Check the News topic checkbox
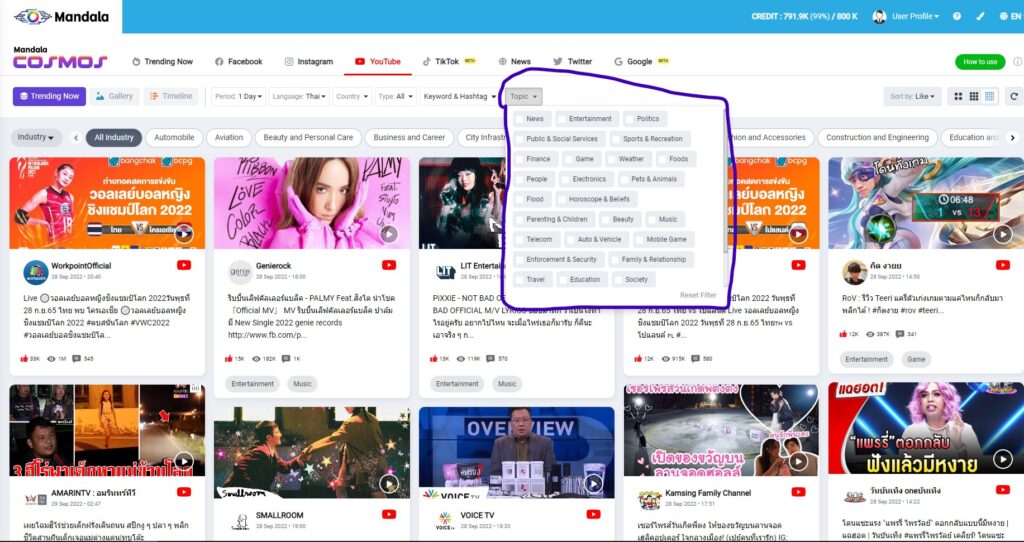 (x=519, y=119)
